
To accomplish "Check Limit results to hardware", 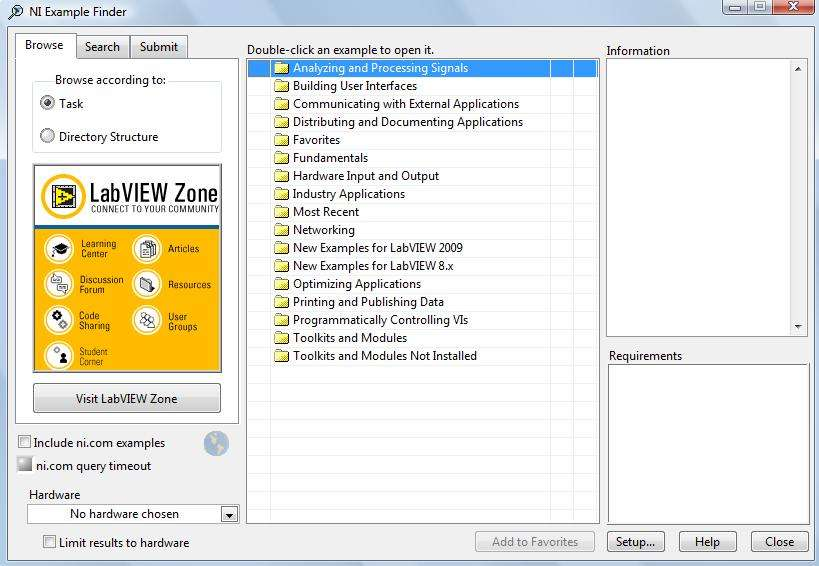I will coord(49,542).
